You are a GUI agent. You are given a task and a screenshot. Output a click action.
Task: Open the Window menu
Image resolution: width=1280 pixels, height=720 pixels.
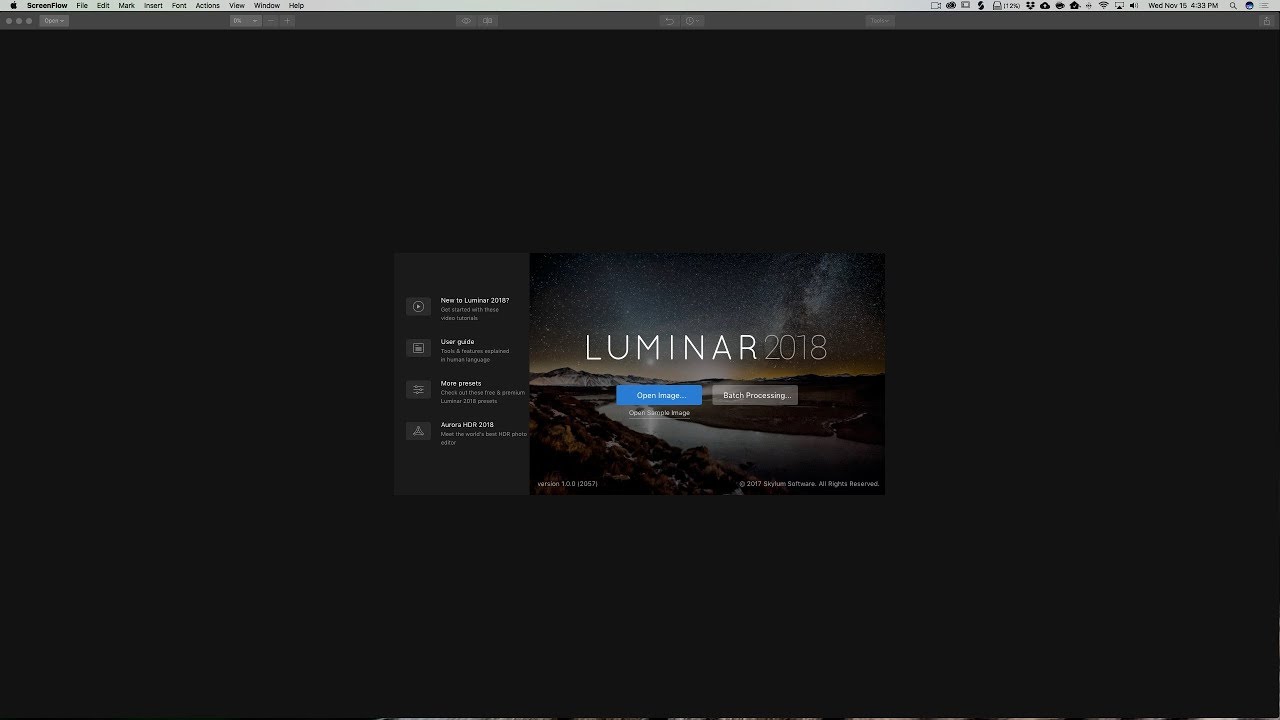click(267, 6)
